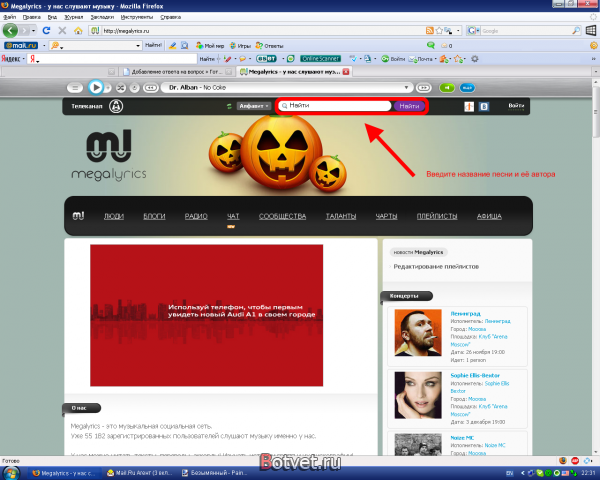
Task: Go to ТАЛАНТЫ section
Action: tap(341, 216)
